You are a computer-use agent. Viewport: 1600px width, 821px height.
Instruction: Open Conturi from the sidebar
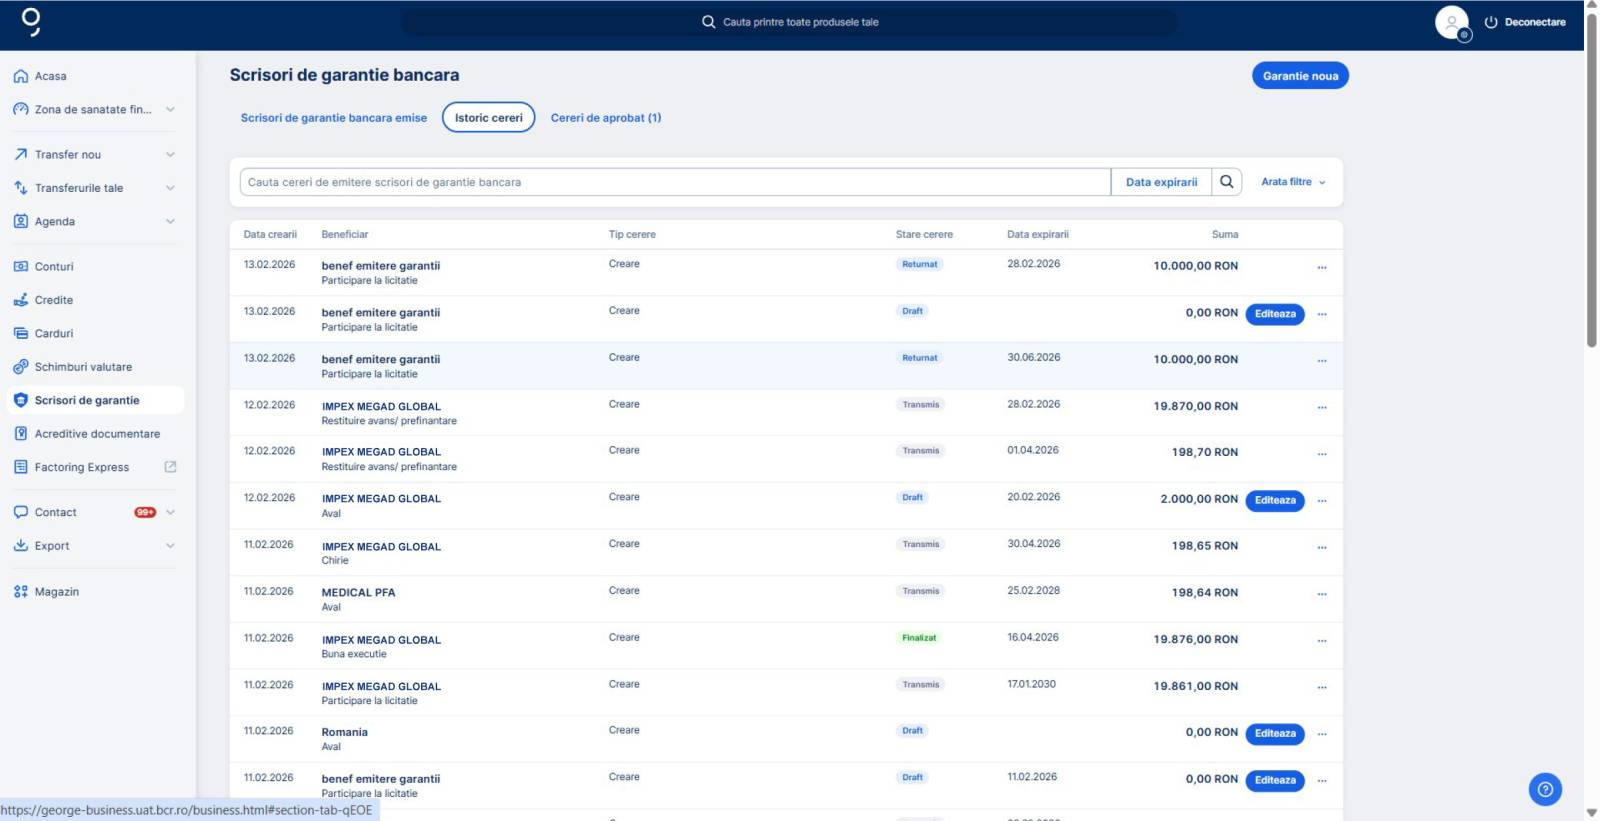(54, 267)
